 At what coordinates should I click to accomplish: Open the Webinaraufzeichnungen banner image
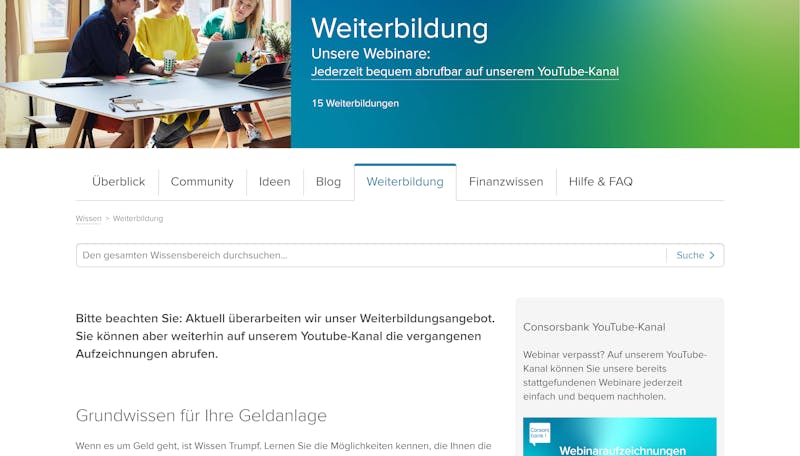619,437
